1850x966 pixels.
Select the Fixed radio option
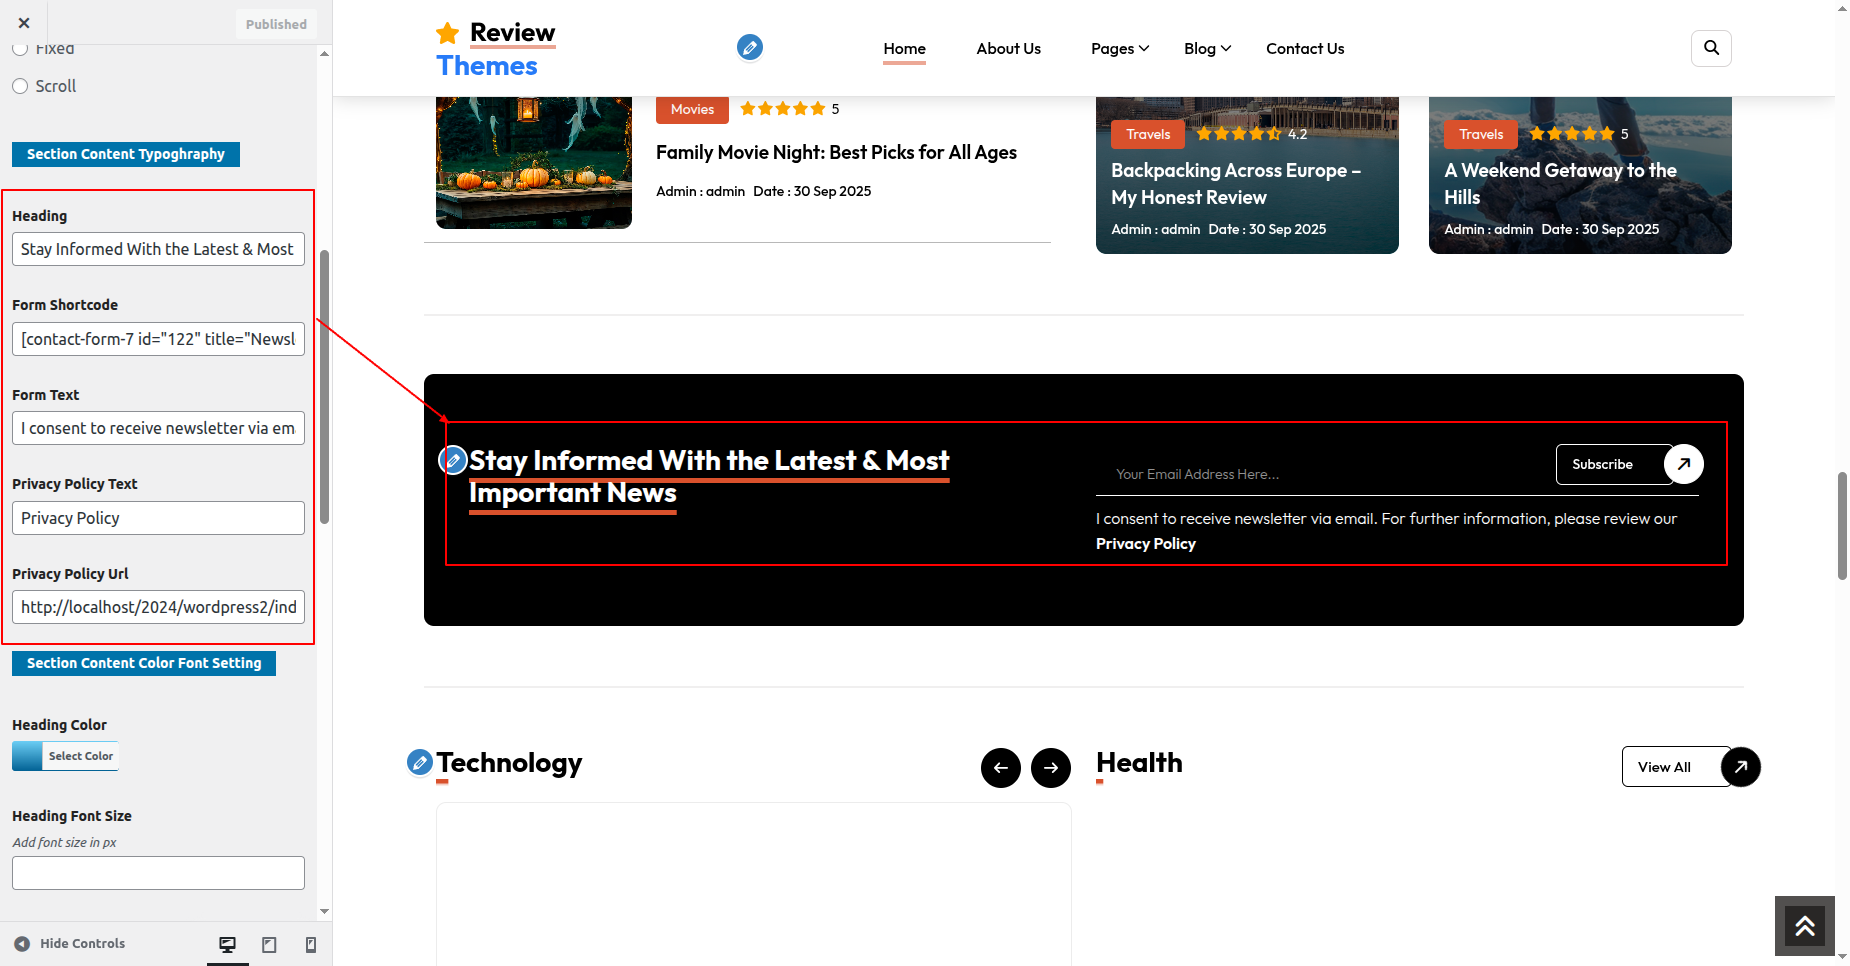click(20, 49)
